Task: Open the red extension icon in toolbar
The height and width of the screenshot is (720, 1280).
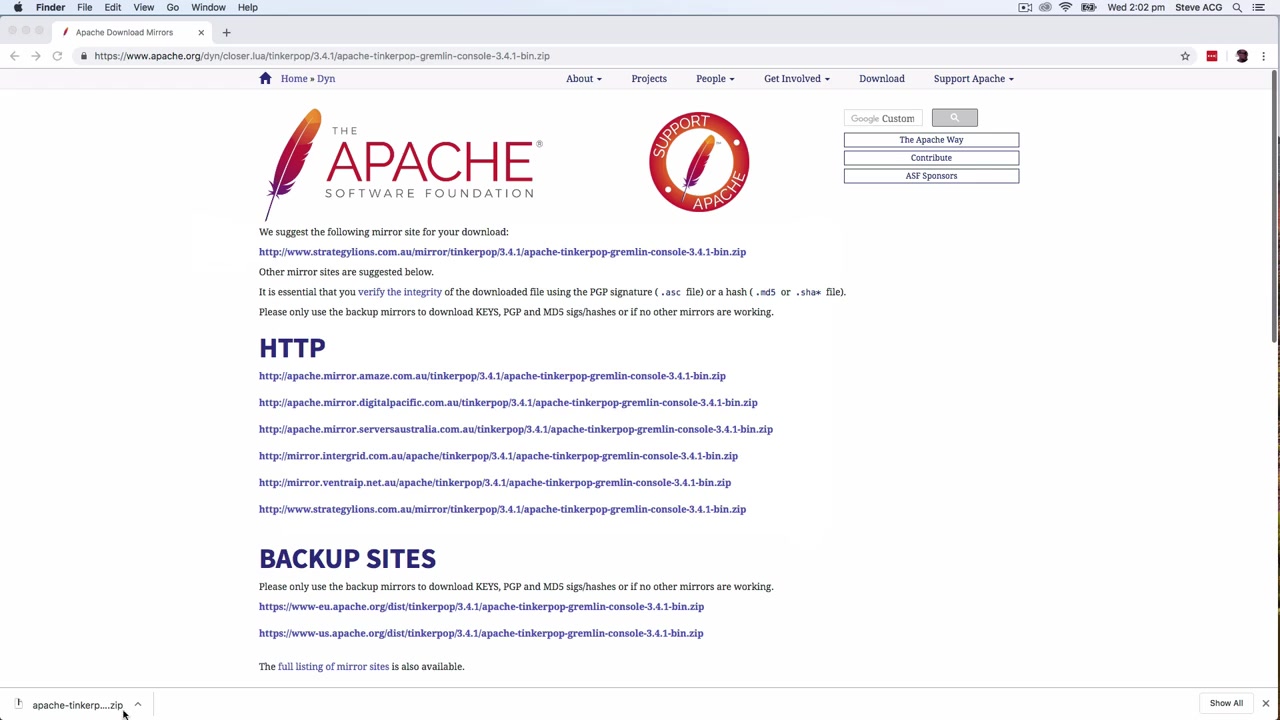Action: coord(1212,56)
